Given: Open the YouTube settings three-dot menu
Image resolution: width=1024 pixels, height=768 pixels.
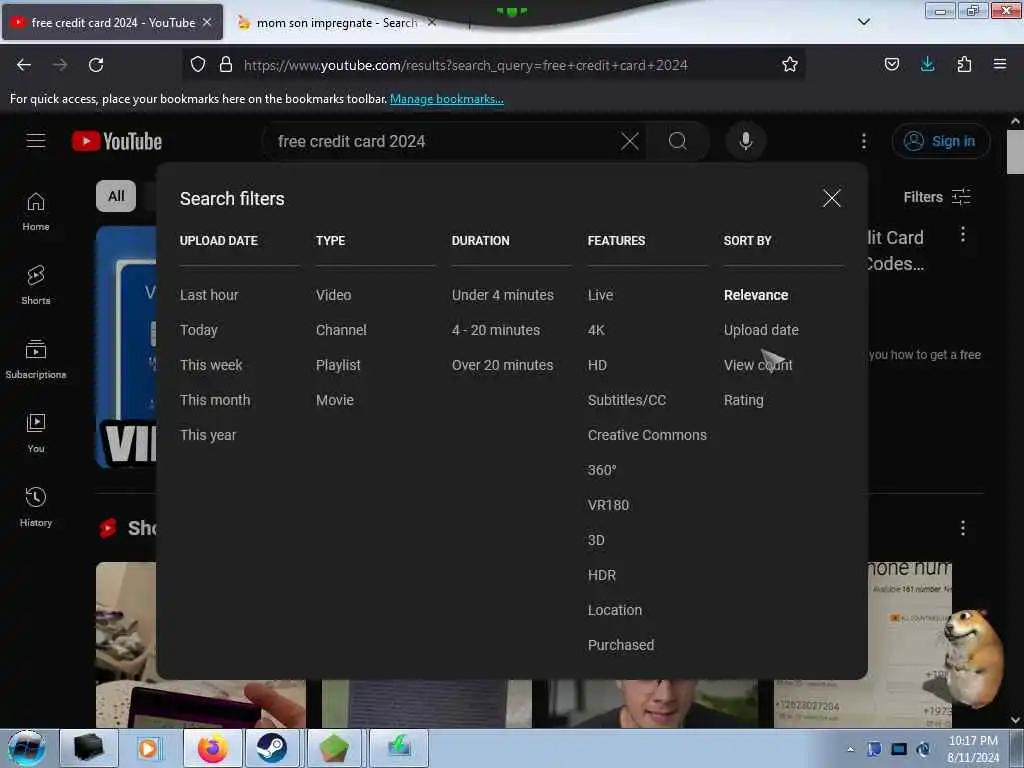Looking at the screenshot, I should point(863,141).
